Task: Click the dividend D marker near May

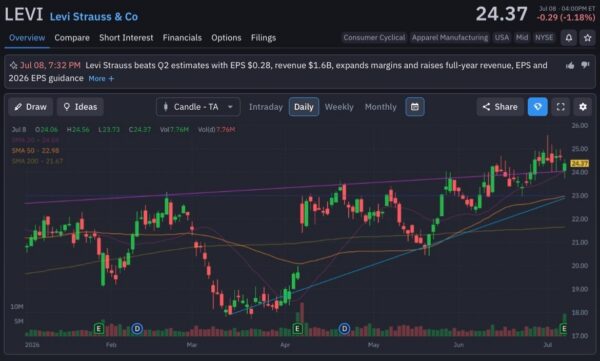Action: click(x=344, y=328)
